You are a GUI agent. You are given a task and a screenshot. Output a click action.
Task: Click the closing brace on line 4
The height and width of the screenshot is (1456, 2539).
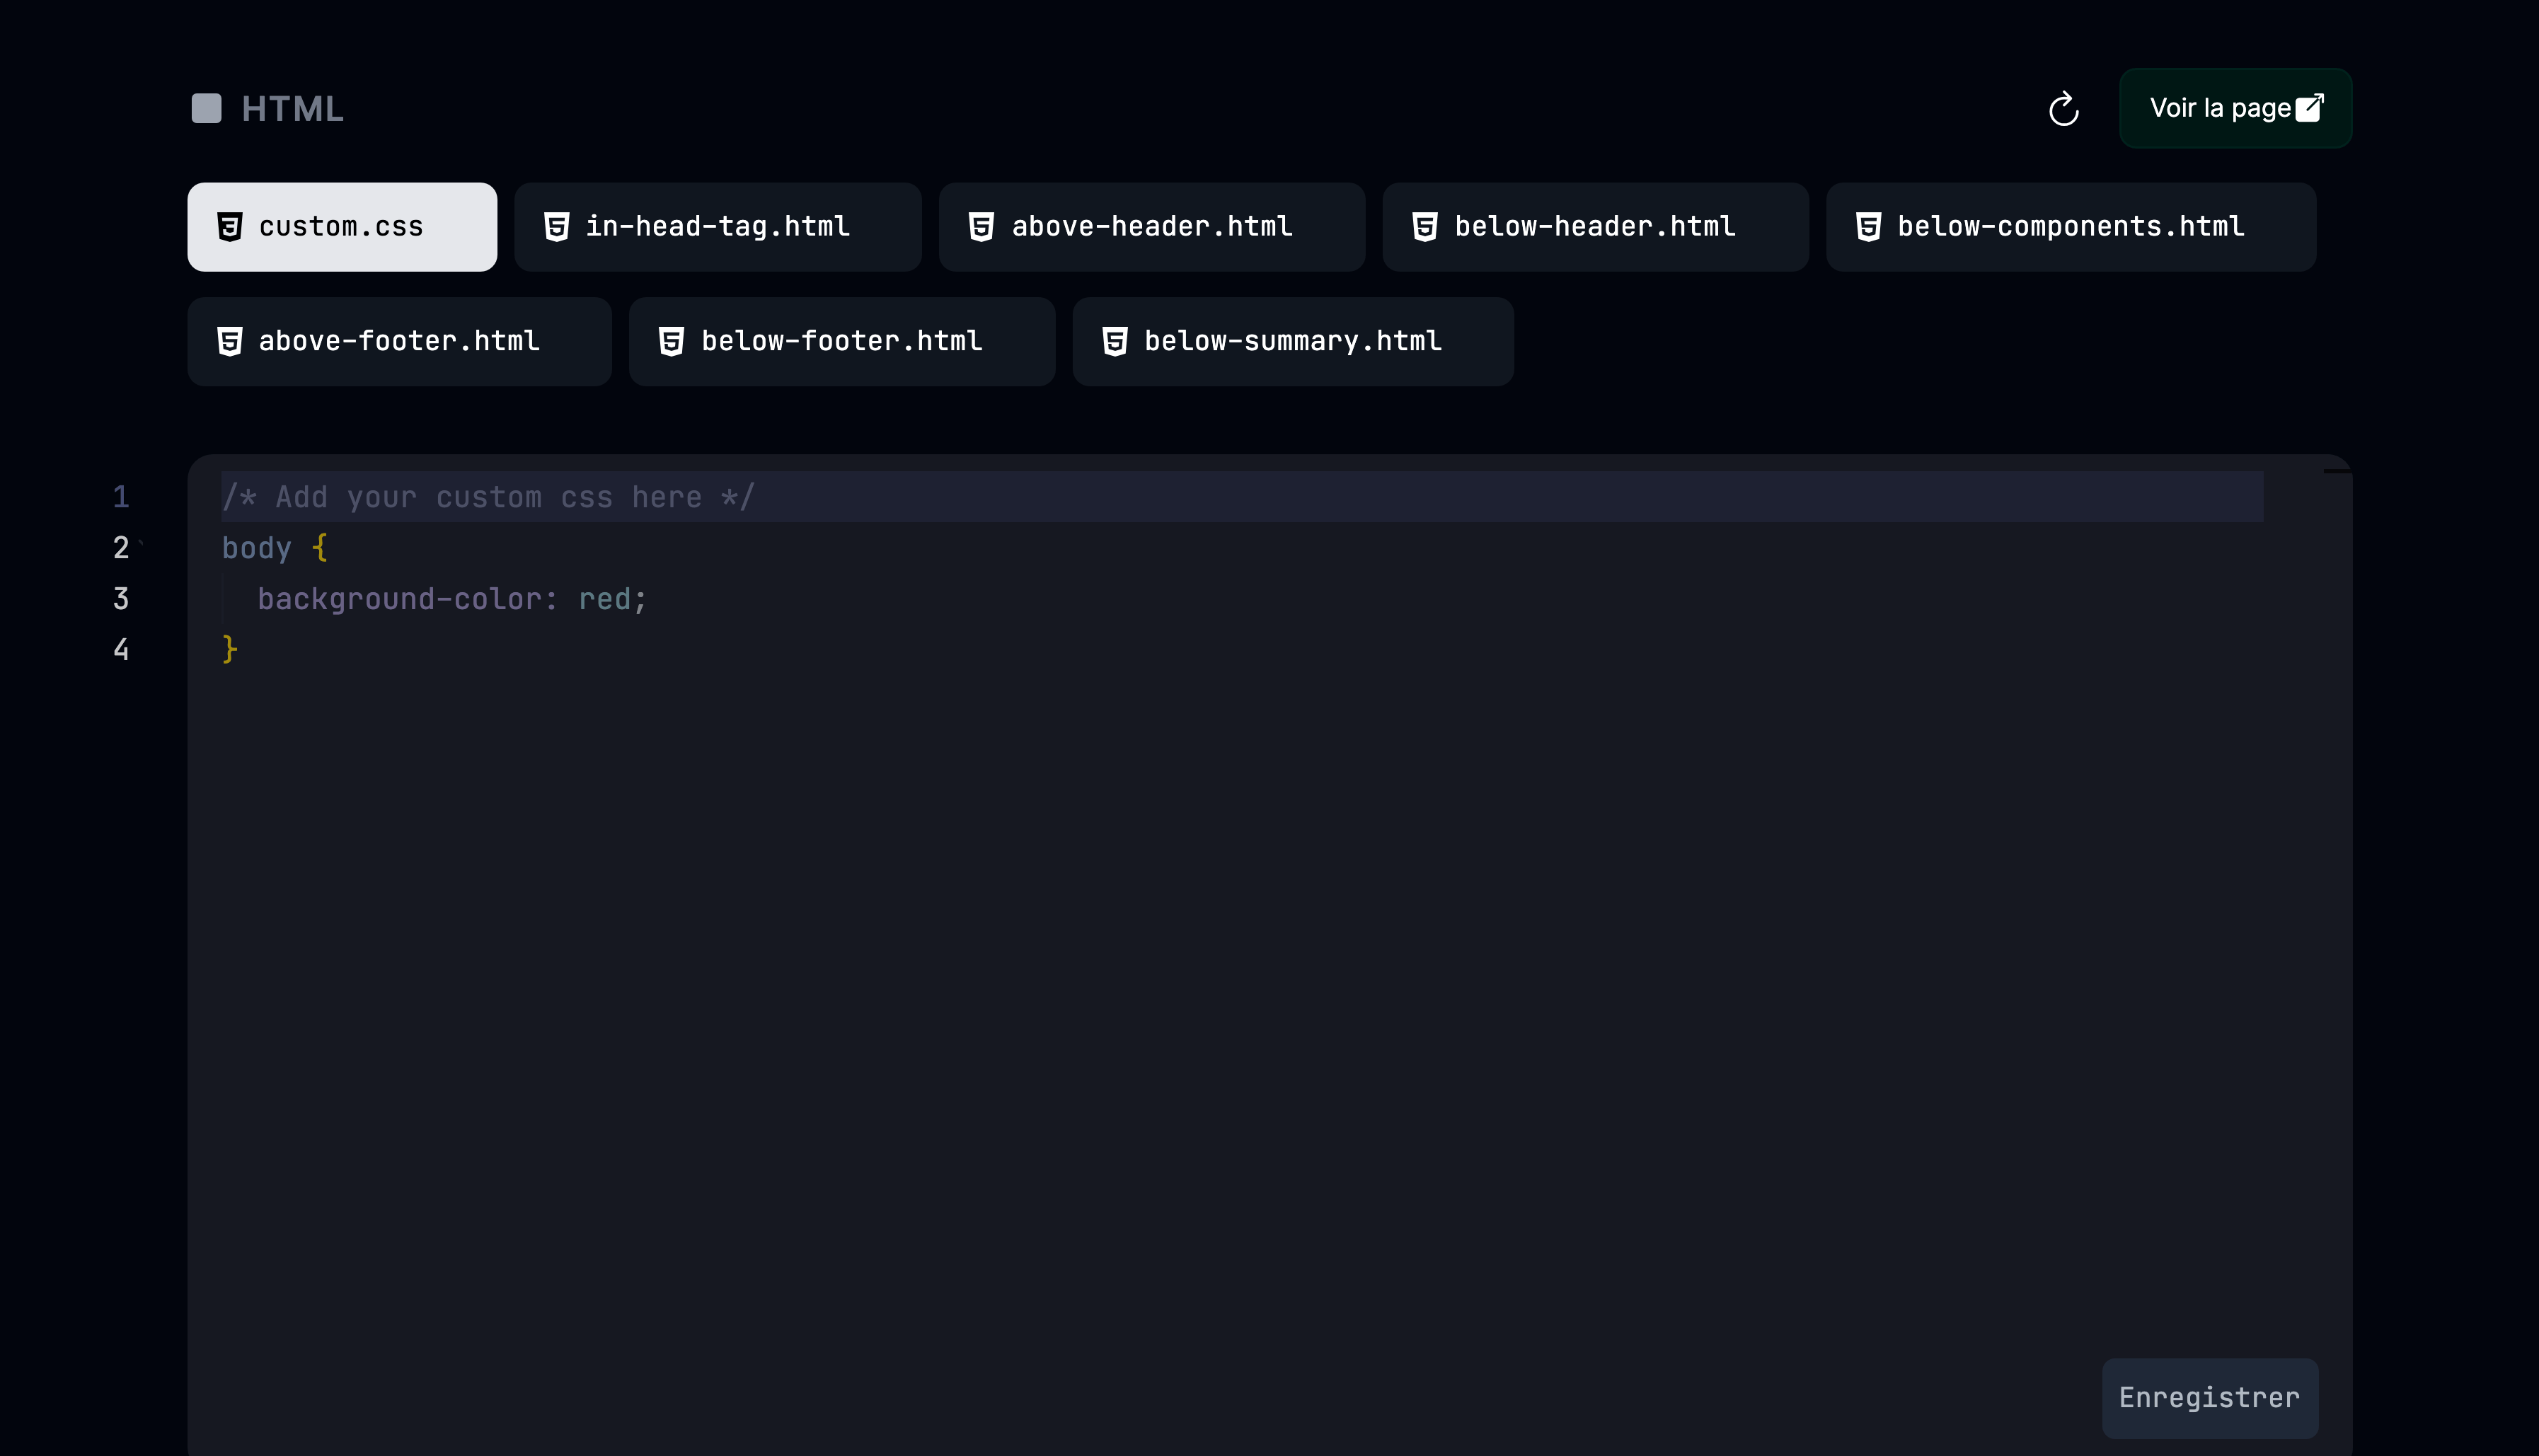point(229,649)
